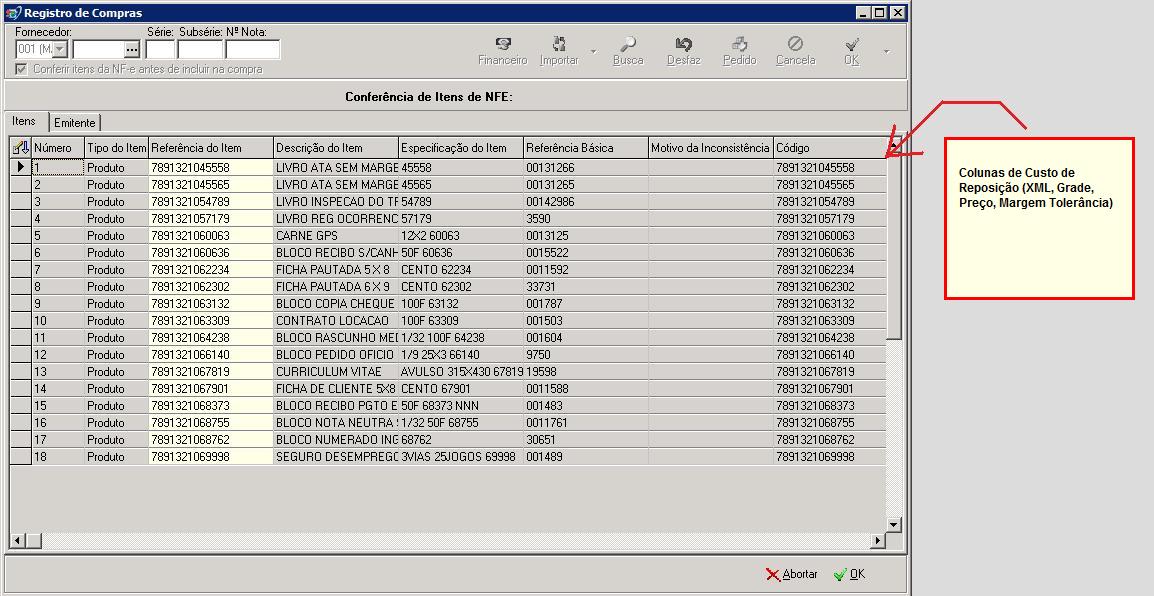Click the Cancela toolbar icon

[x=795, y=44]
